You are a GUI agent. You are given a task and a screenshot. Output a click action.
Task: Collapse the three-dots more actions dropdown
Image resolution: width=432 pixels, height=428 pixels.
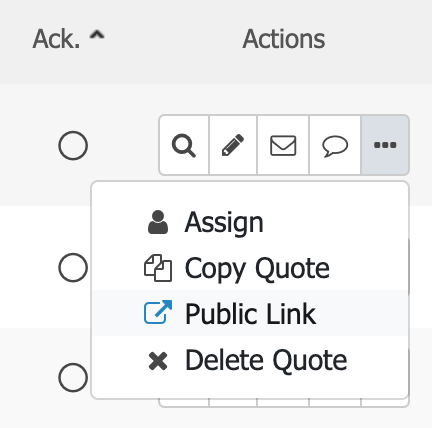[385, 145]
